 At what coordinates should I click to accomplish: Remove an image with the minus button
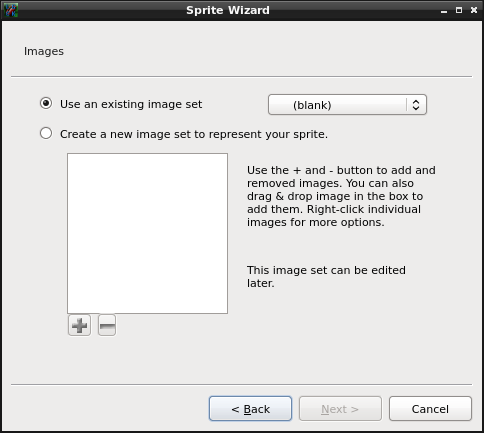(107, 325)
